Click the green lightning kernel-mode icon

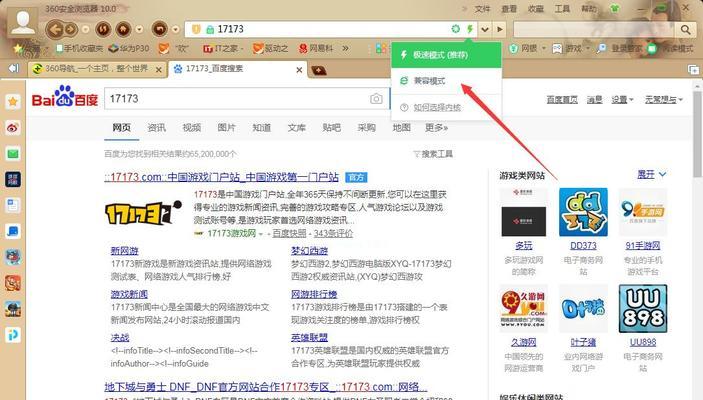click(469, 29)
